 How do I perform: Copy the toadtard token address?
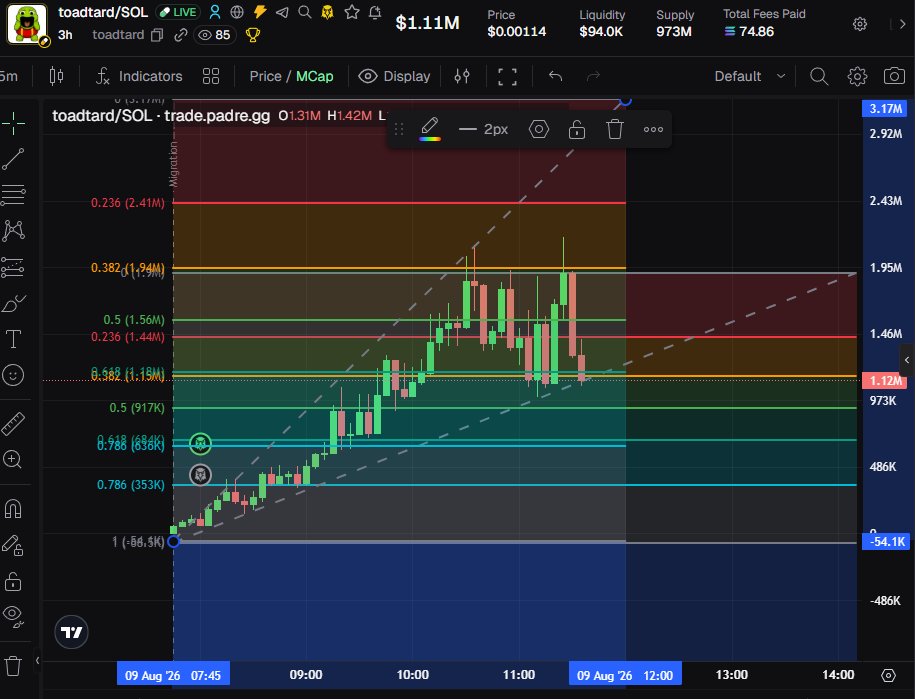[157, 35]
